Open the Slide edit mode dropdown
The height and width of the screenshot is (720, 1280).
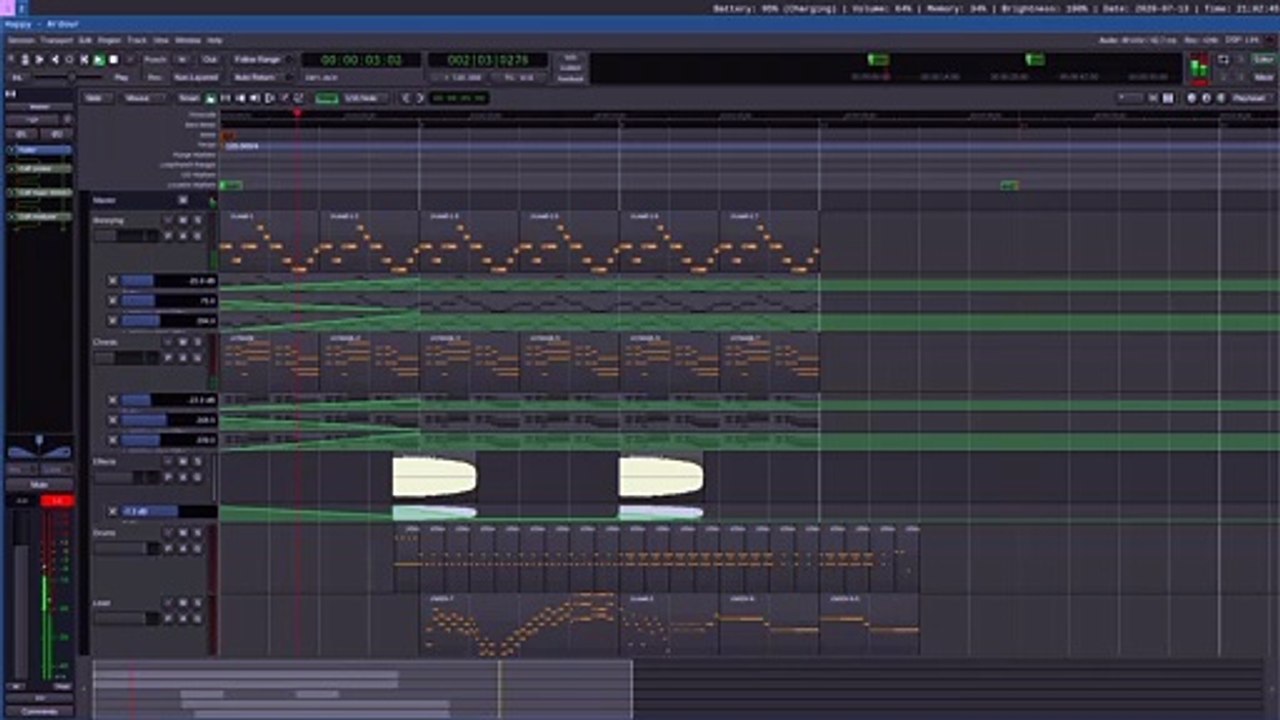click(x=95, y=98)
